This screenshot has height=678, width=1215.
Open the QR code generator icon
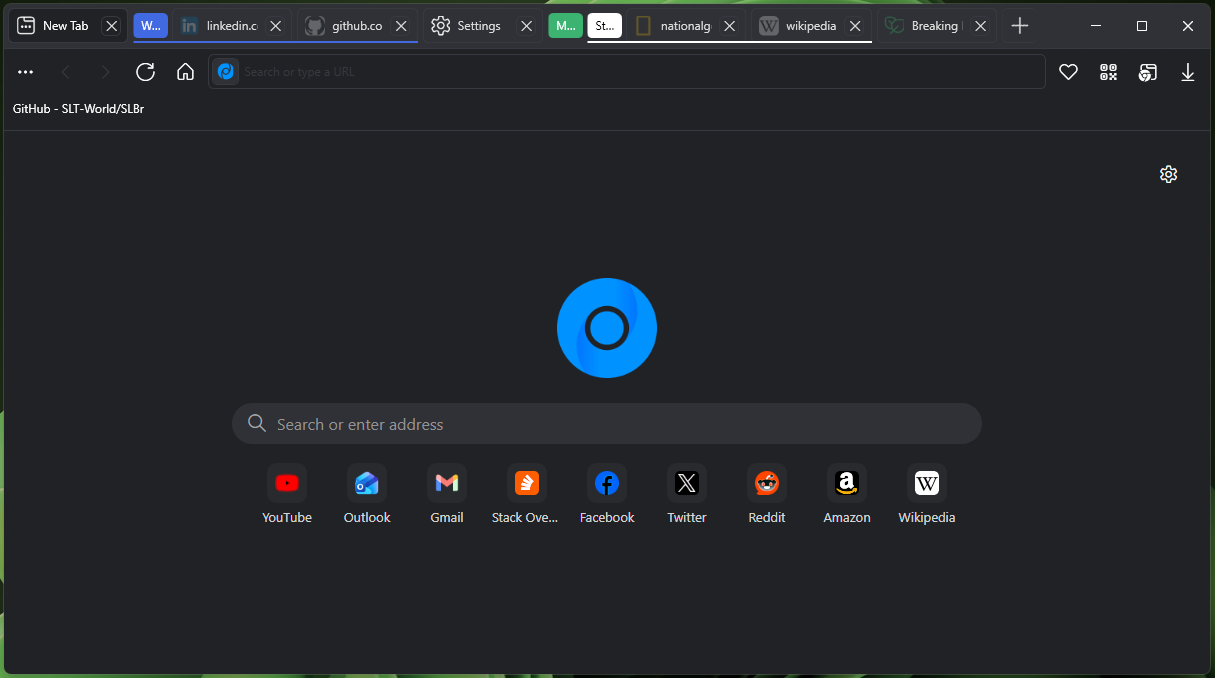click(x=1108, y=72)
